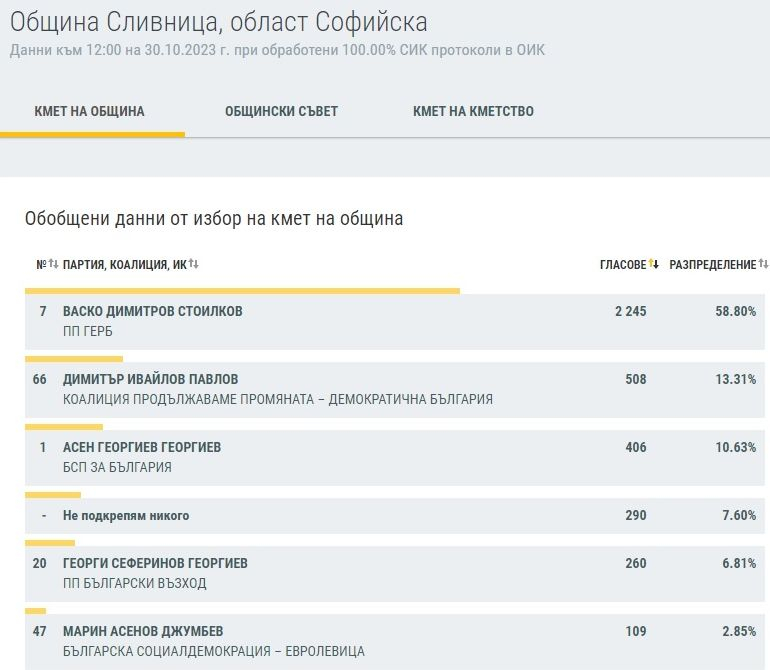770x670 pixels.
Task: Select candidate МАРИН АСЕНОВ ДЖУМБЕВ
Action: (143, 631)
